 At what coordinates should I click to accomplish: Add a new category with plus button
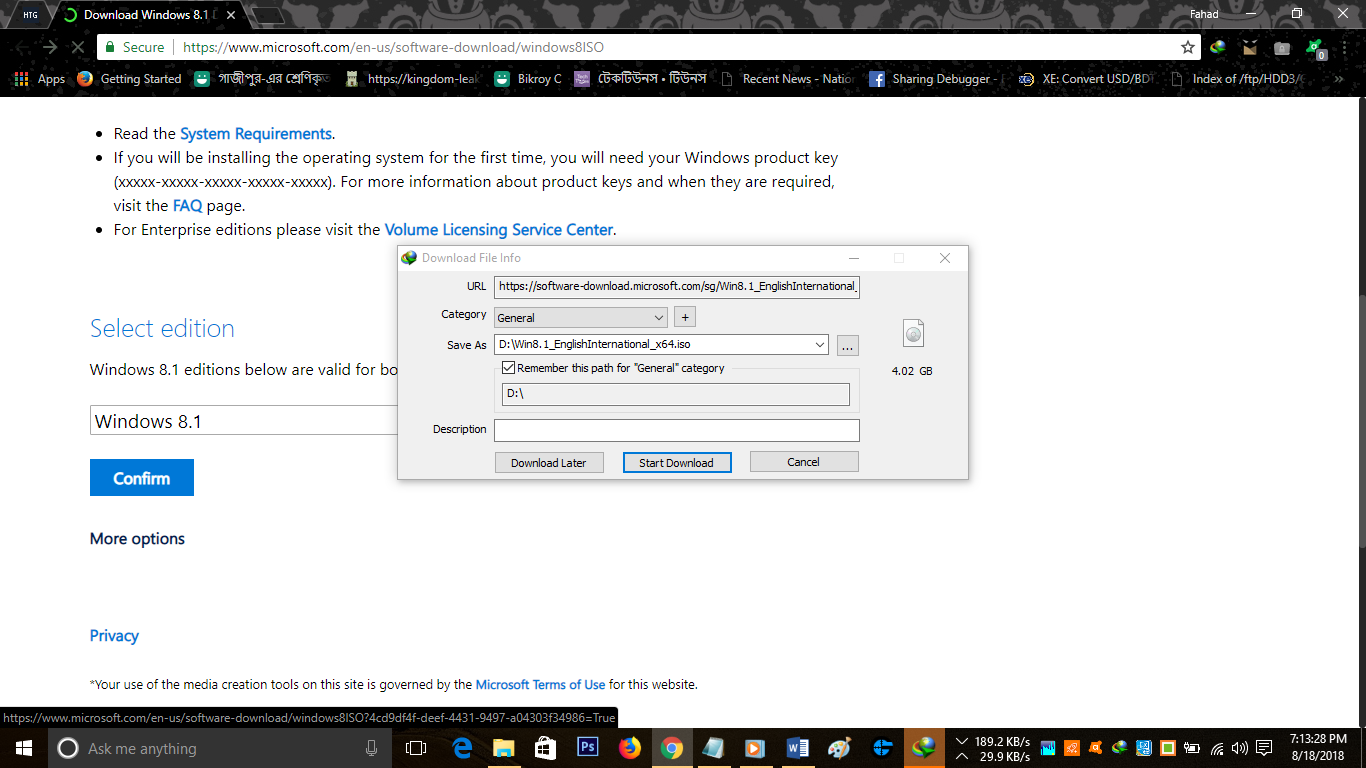(x=685, y=317)
